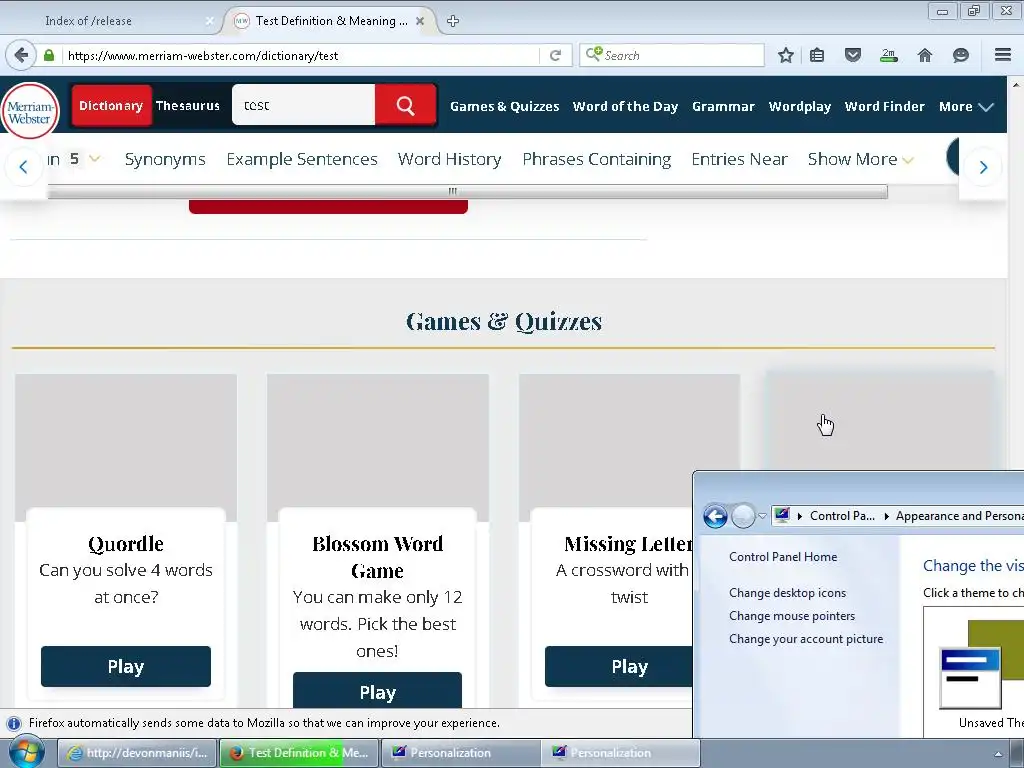Open the Control Panel recent pages dropdown

[762, 517]
